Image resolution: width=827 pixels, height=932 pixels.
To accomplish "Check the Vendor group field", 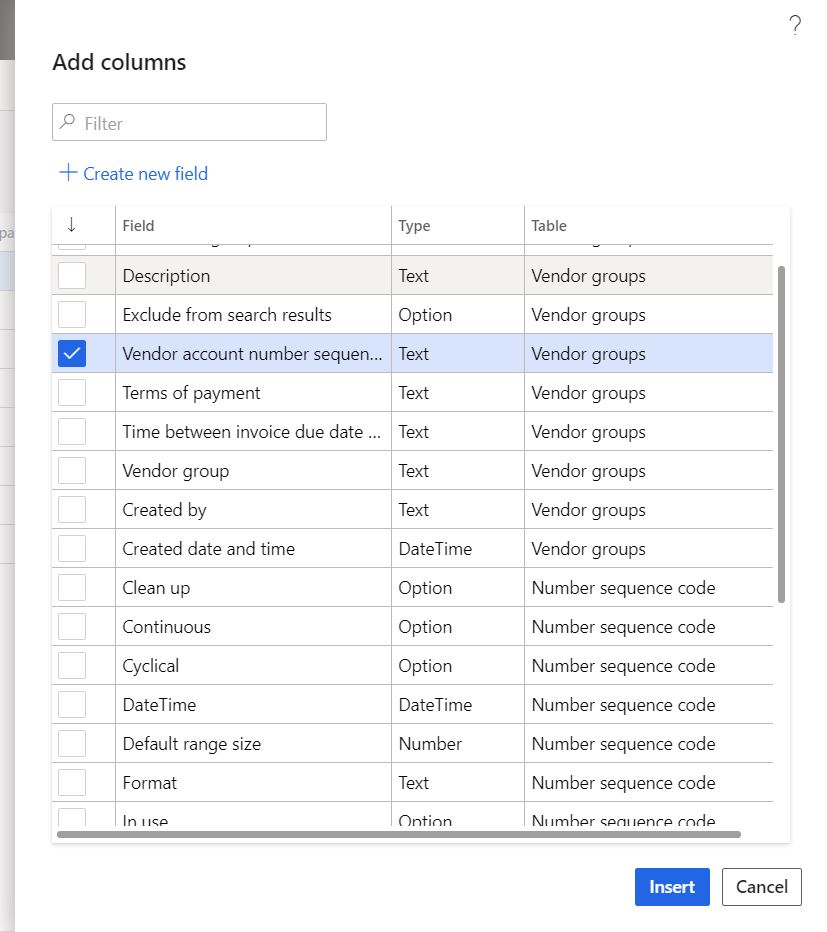I will 70,470.
